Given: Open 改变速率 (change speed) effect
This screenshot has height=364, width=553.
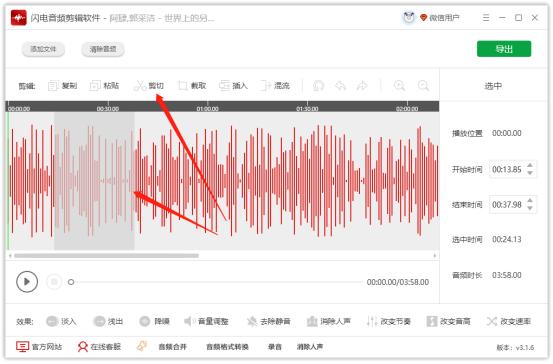Looking at the screenshot, I should 509,321.
